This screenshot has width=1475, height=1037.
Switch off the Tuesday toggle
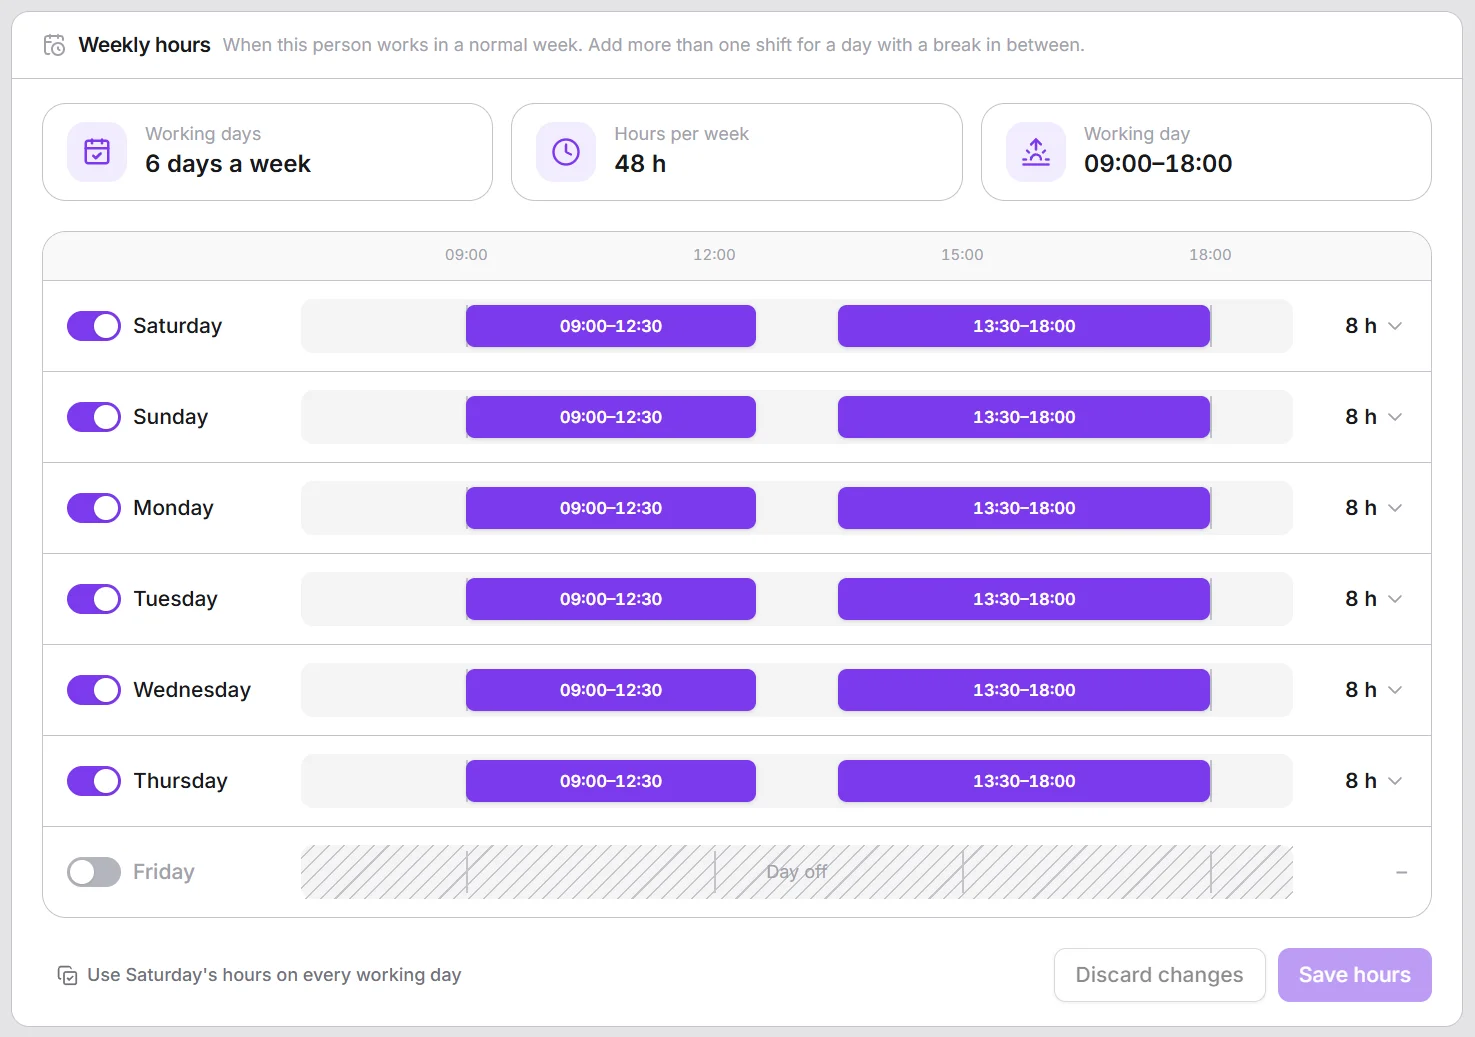tap(94, 599)
